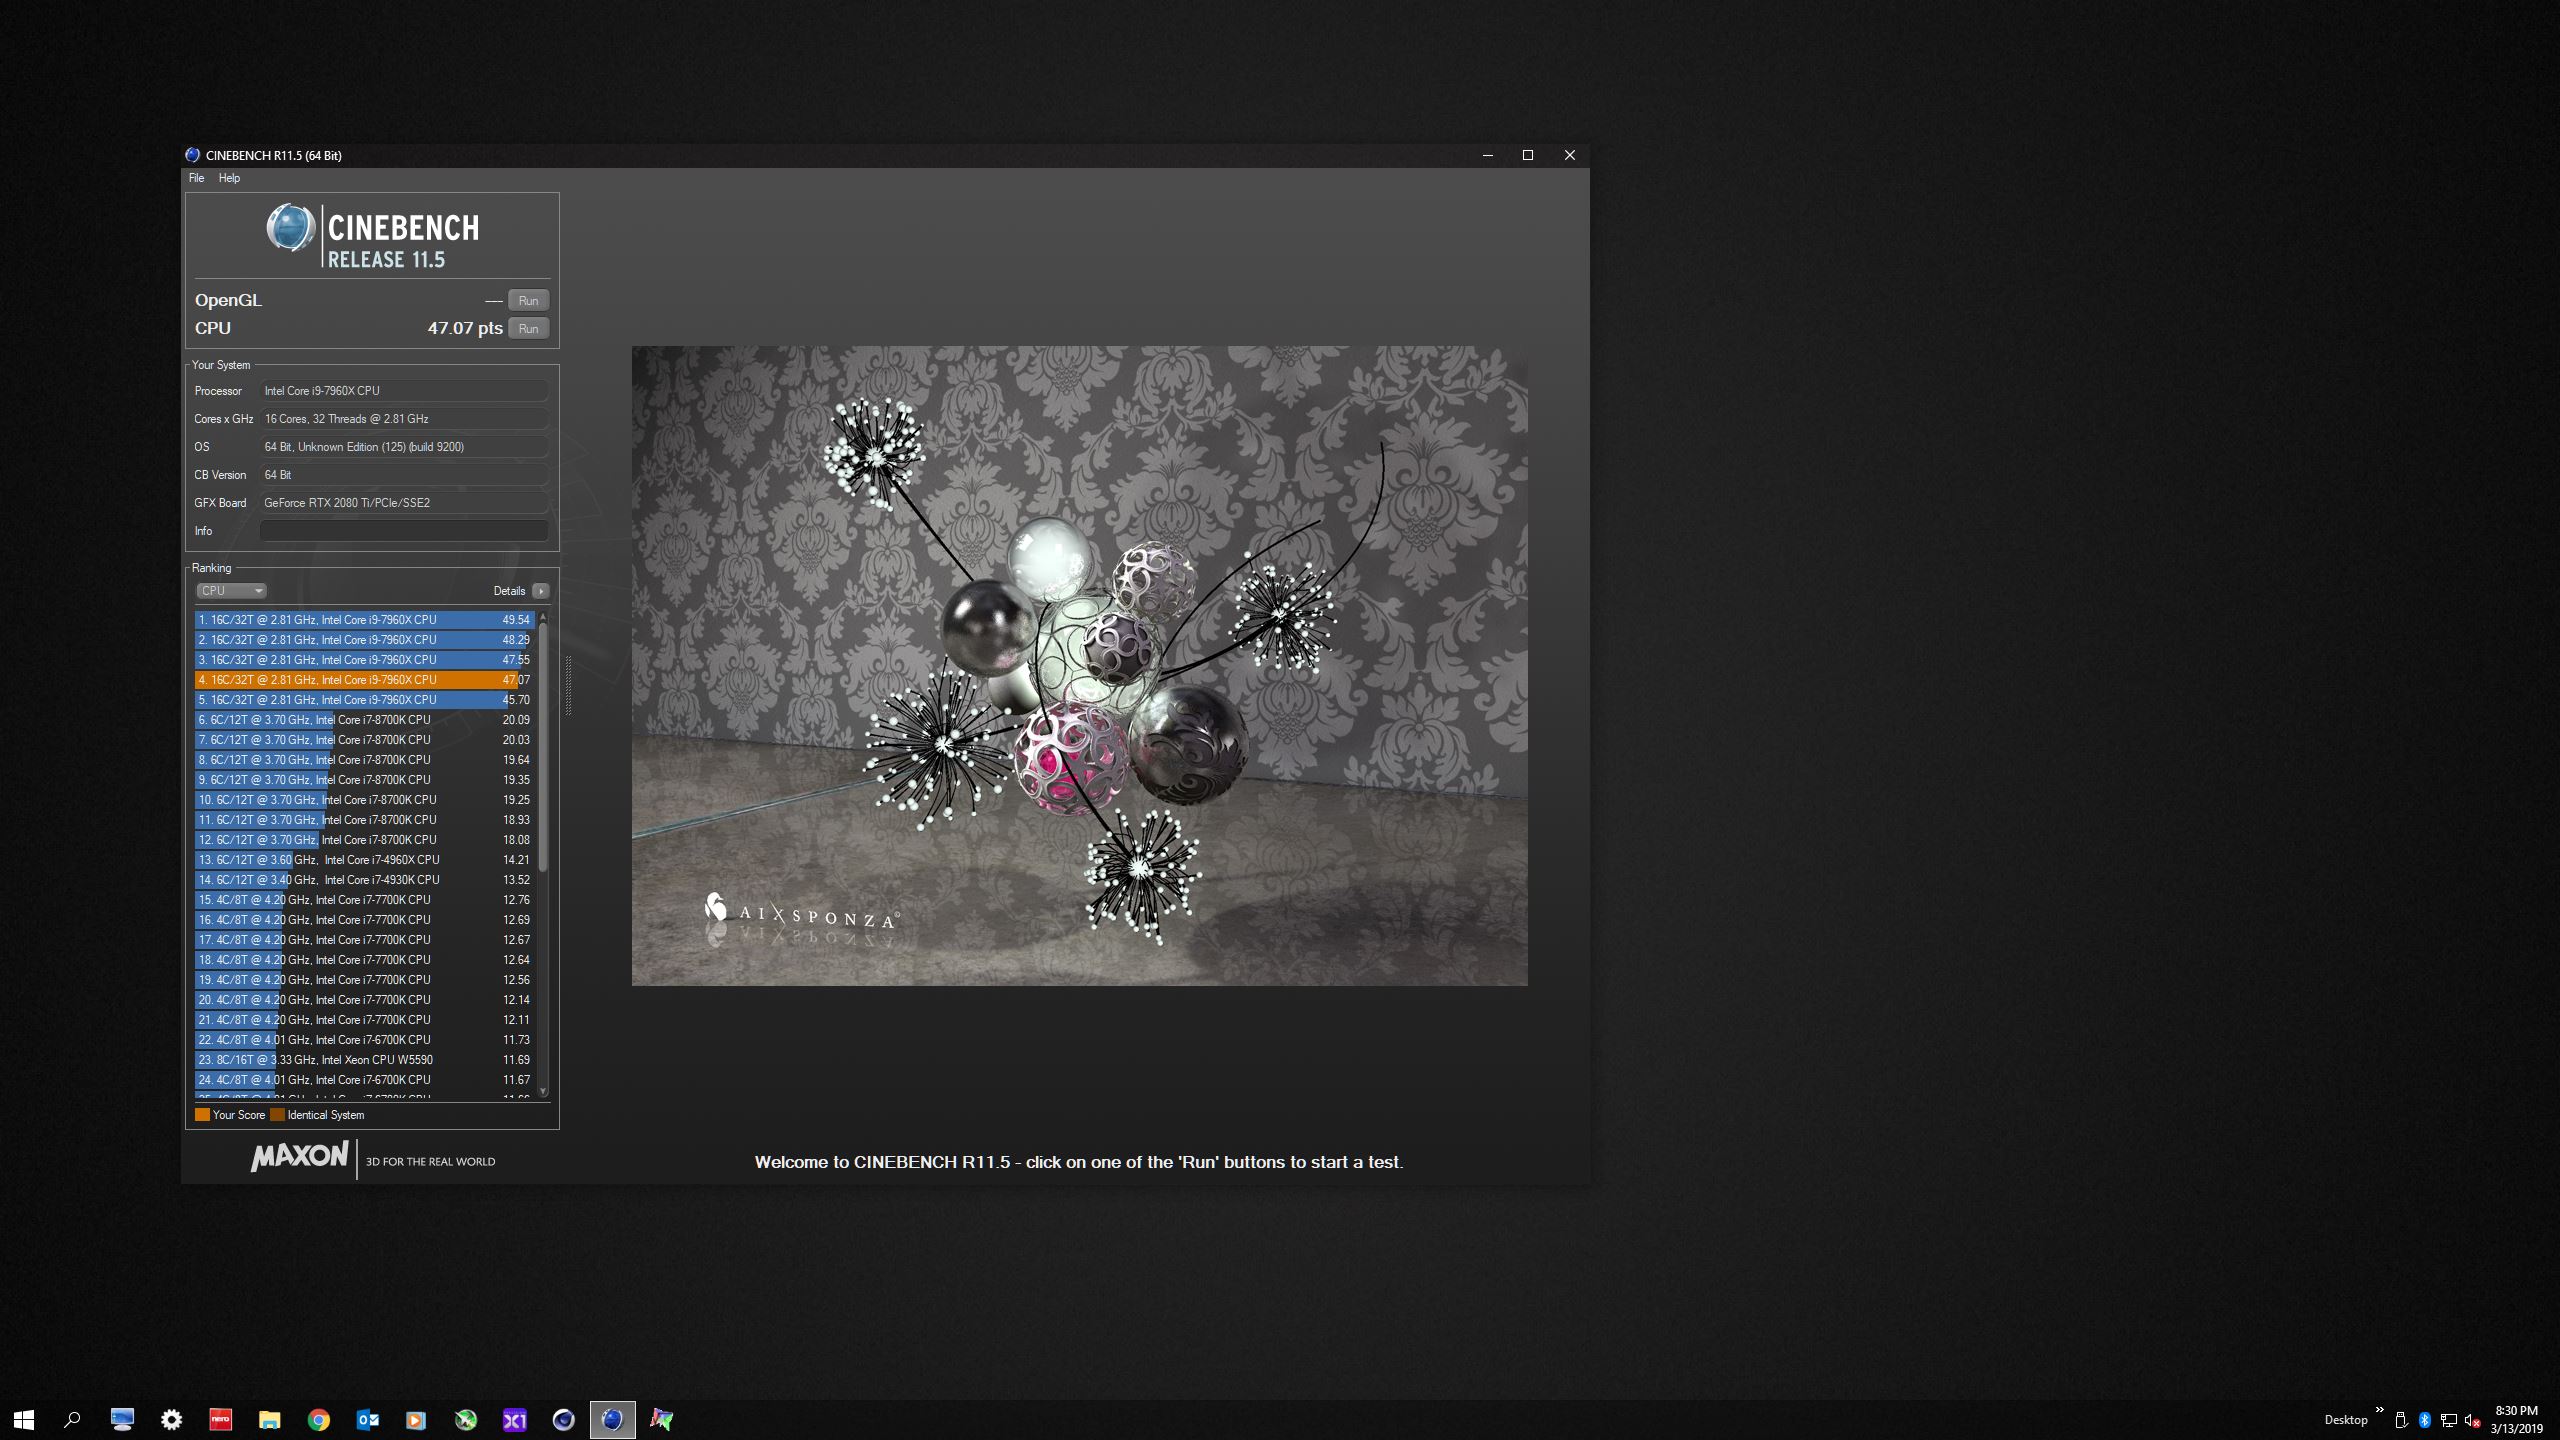Image resolution: width=2560 pixels, height=1440 pixels.
Task: Open Outlook from the taskbar
Action: (x=367, y=1419)
